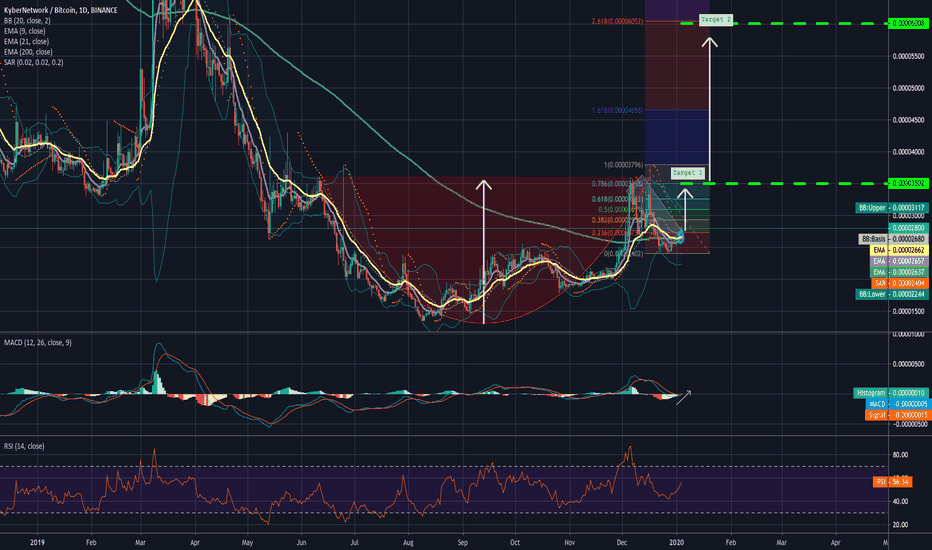Click the RSI value label on axis

(892, 482)
